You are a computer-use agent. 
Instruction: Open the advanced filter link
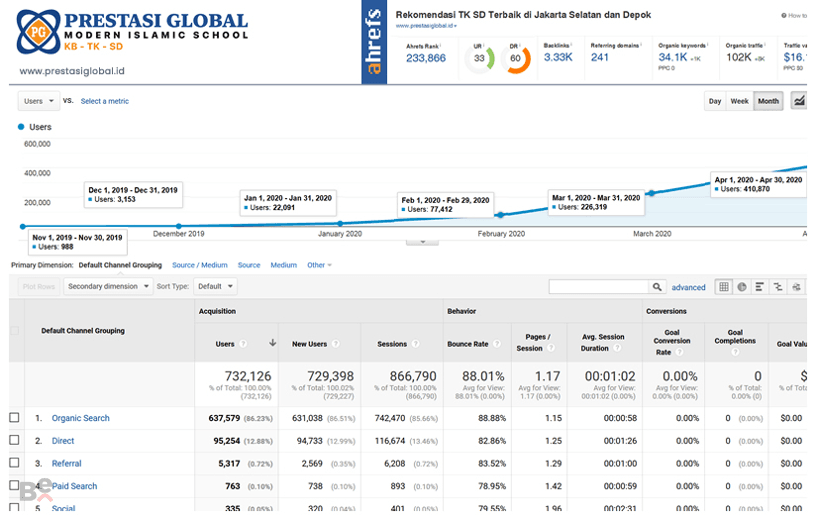pos(688,287)
